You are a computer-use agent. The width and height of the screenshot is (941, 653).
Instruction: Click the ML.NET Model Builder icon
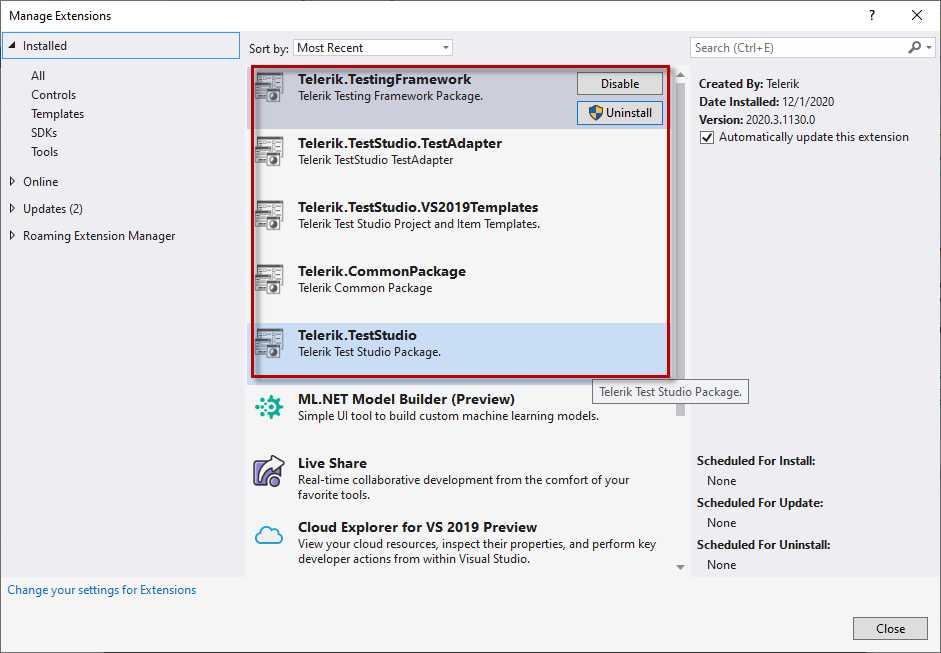click(269, 407)
